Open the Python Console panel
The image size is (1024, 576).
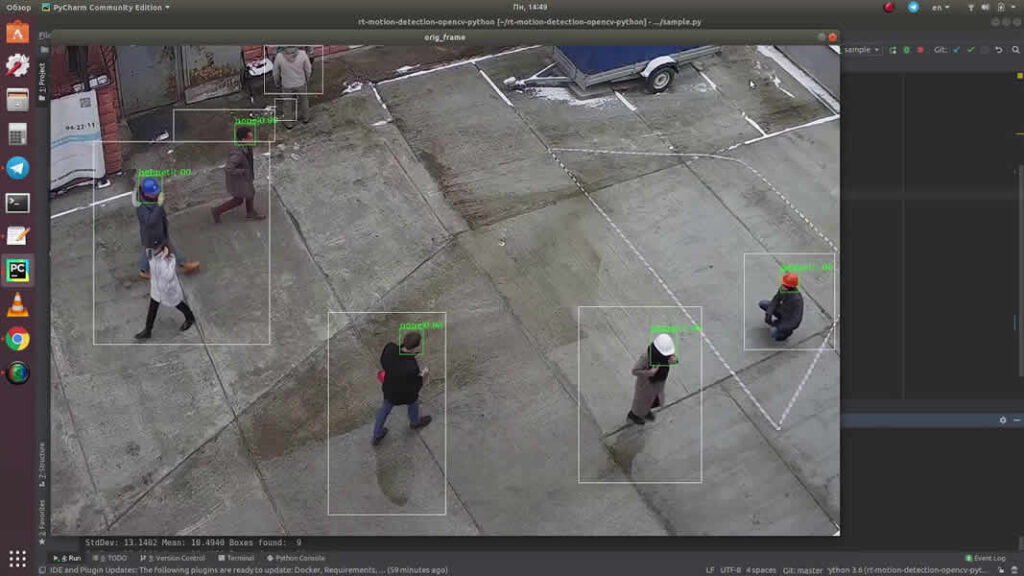coord(296,557)
